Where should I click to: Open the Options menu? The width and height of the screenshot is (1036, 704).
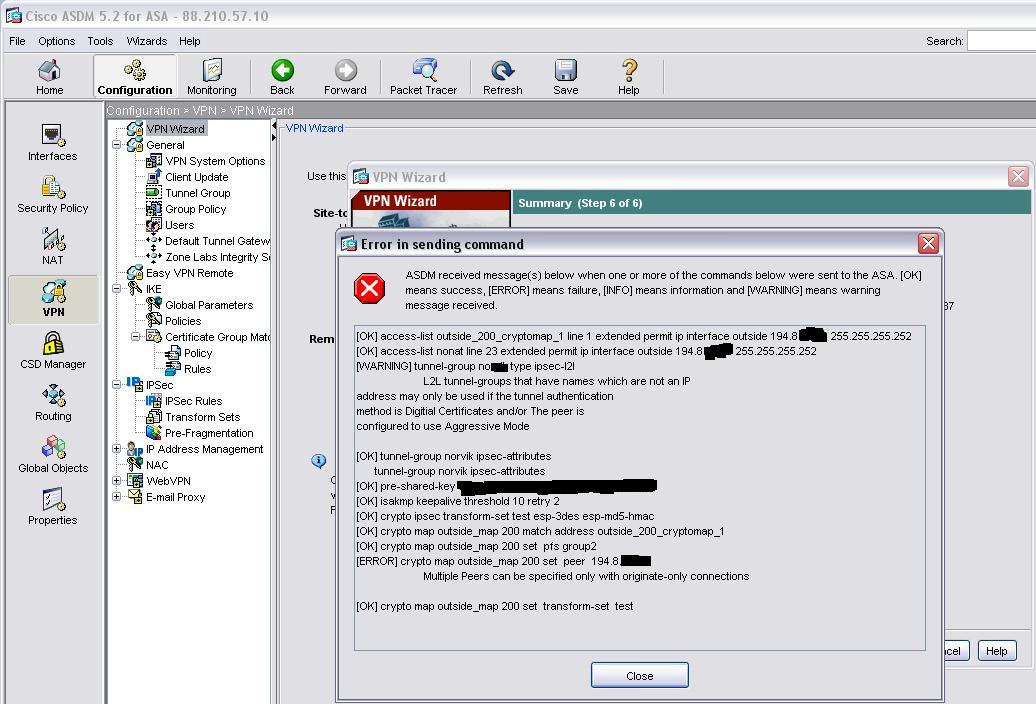click(x=56, y=41)
